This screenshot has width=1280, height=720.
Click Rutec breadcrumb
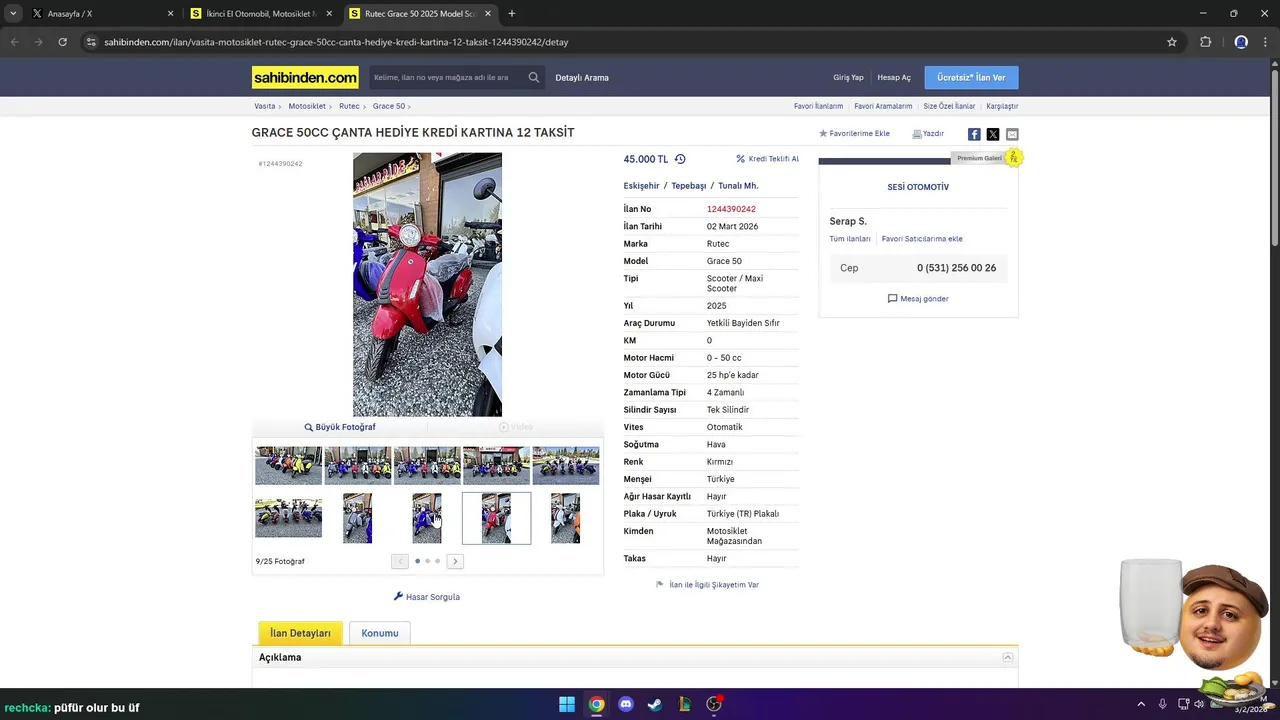349,106
